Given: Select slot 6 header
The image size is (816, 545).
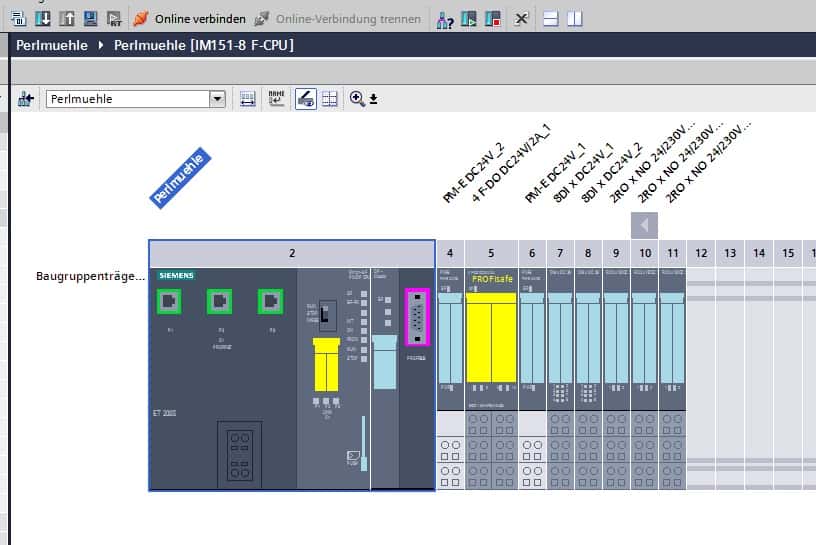Looking at the screenshot, I should [x=532, y=254].
